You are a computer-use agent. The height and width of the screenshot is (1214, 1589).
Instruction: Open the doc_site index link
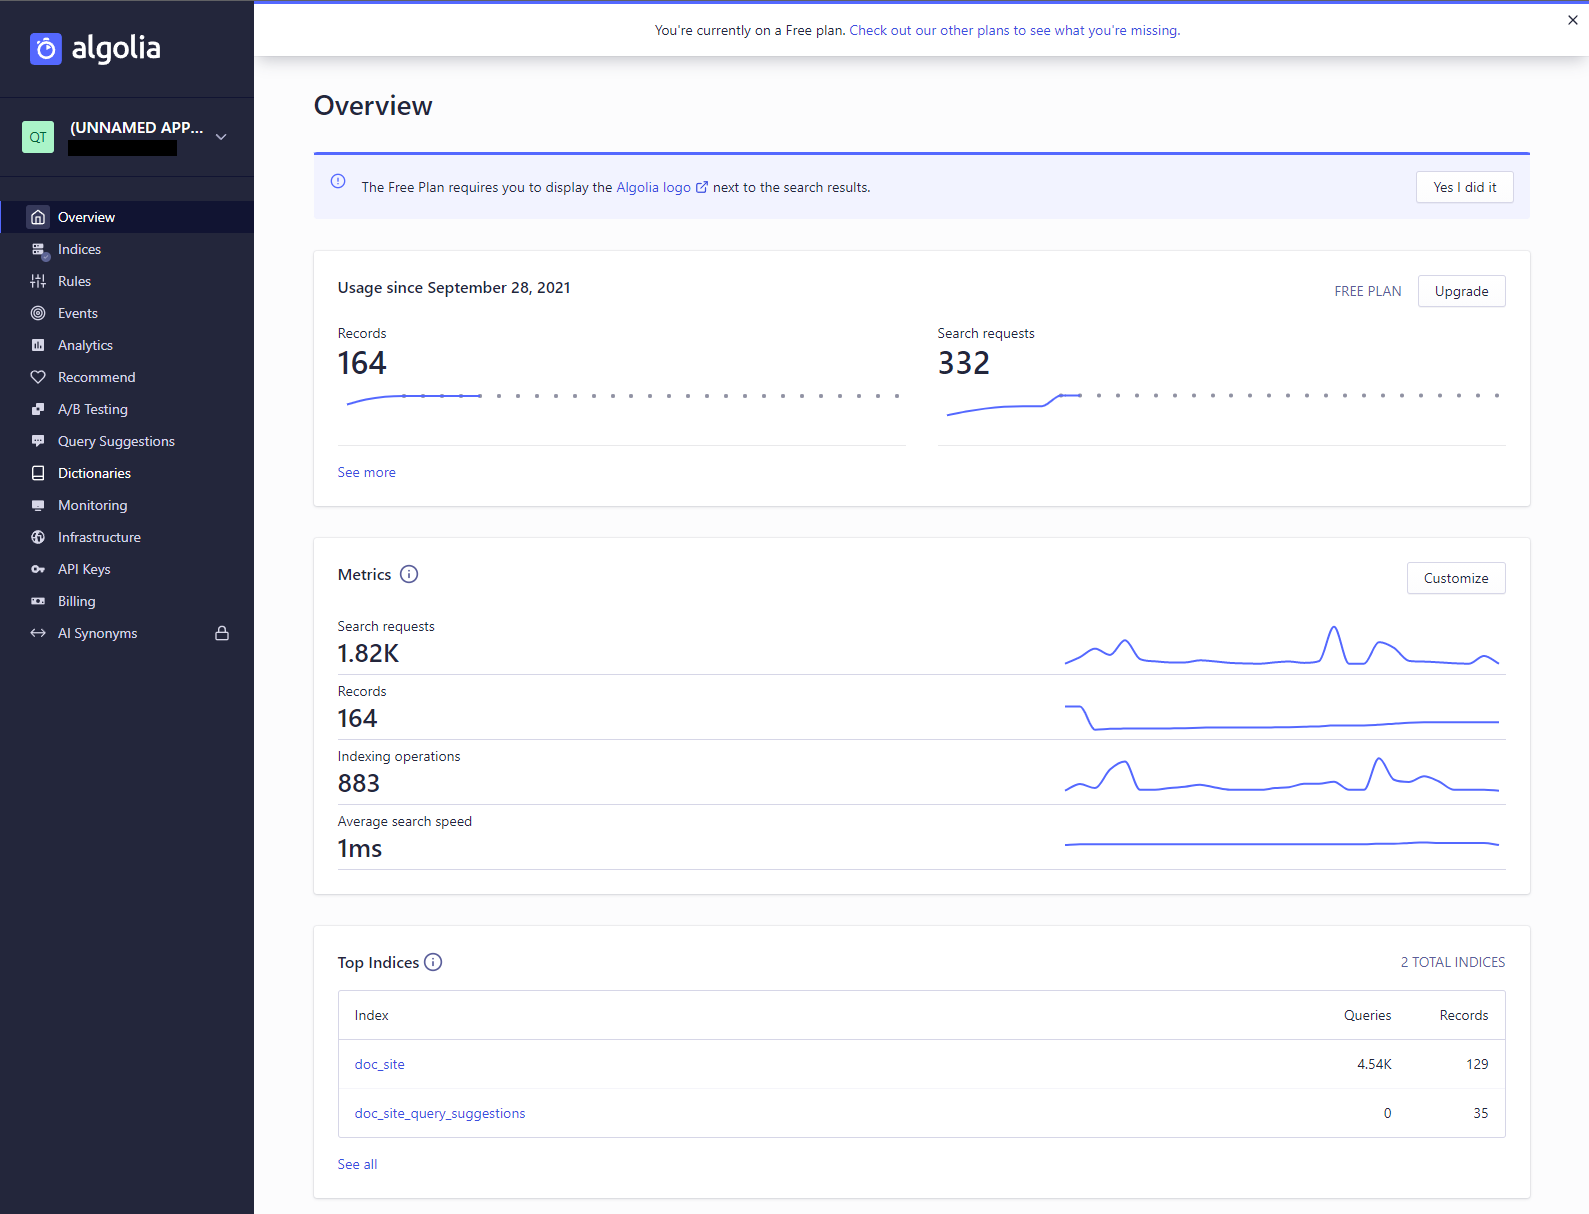coord(379,1064)
